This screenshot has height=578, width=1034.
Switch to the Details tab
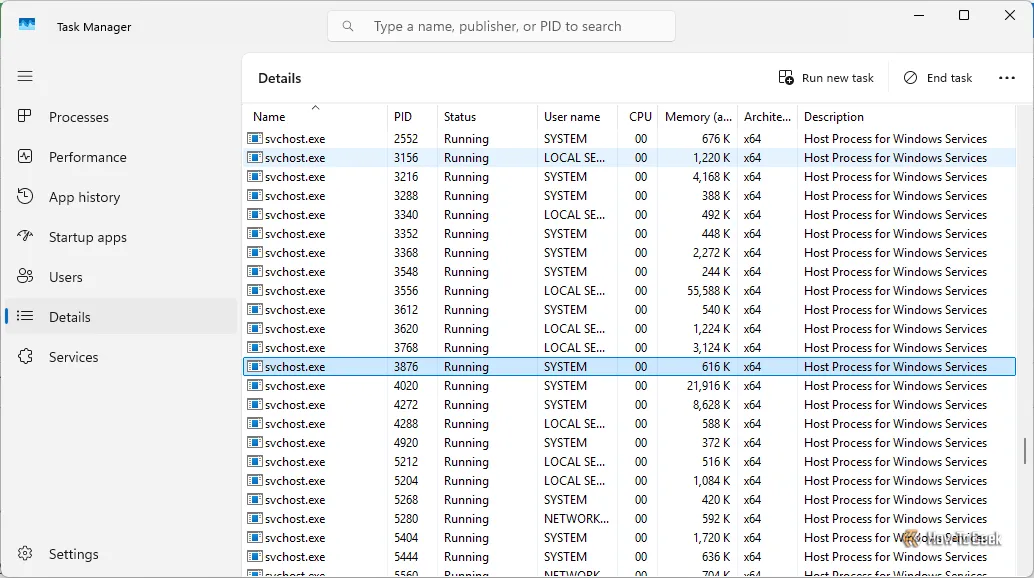tap(70, 317)
